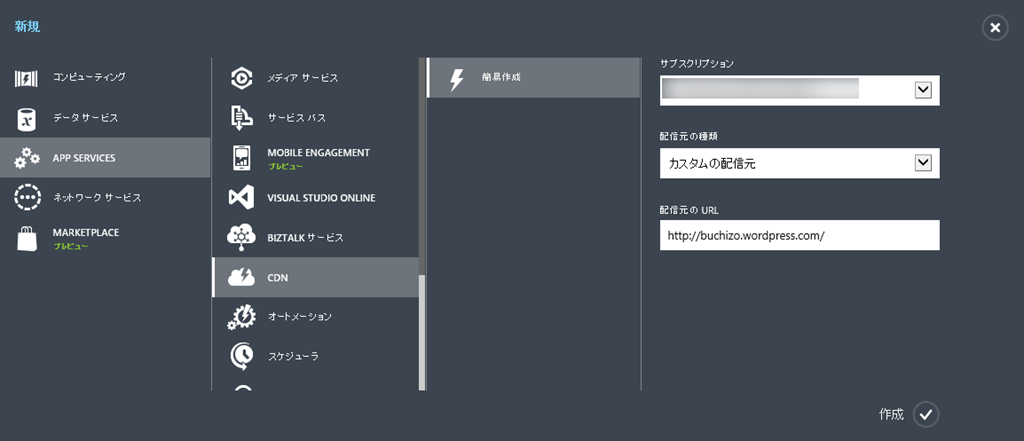Viewport: 1024px width, 441px height.
Task: Open the スケジューラ clock icon
Action: 242,356
